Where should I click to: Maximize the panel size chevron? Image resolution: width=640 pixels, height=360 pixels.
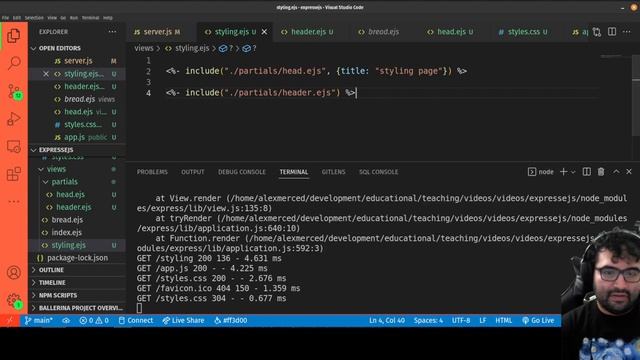[616, 172]
